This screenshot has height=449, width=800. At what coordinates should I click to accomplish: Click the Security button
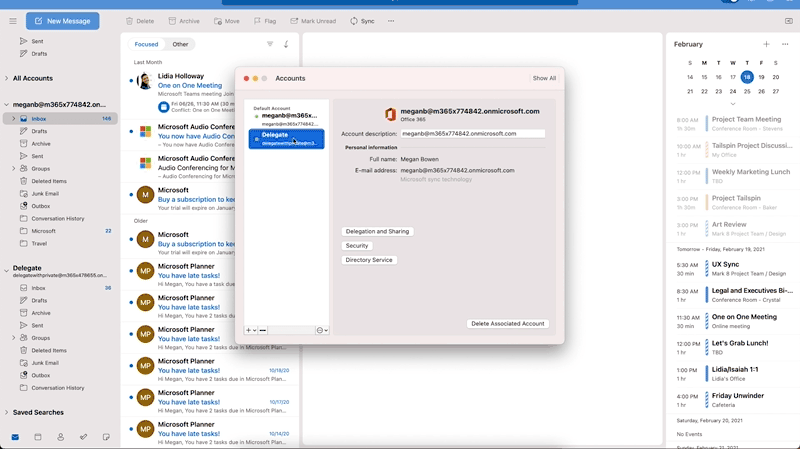(357, 246)
